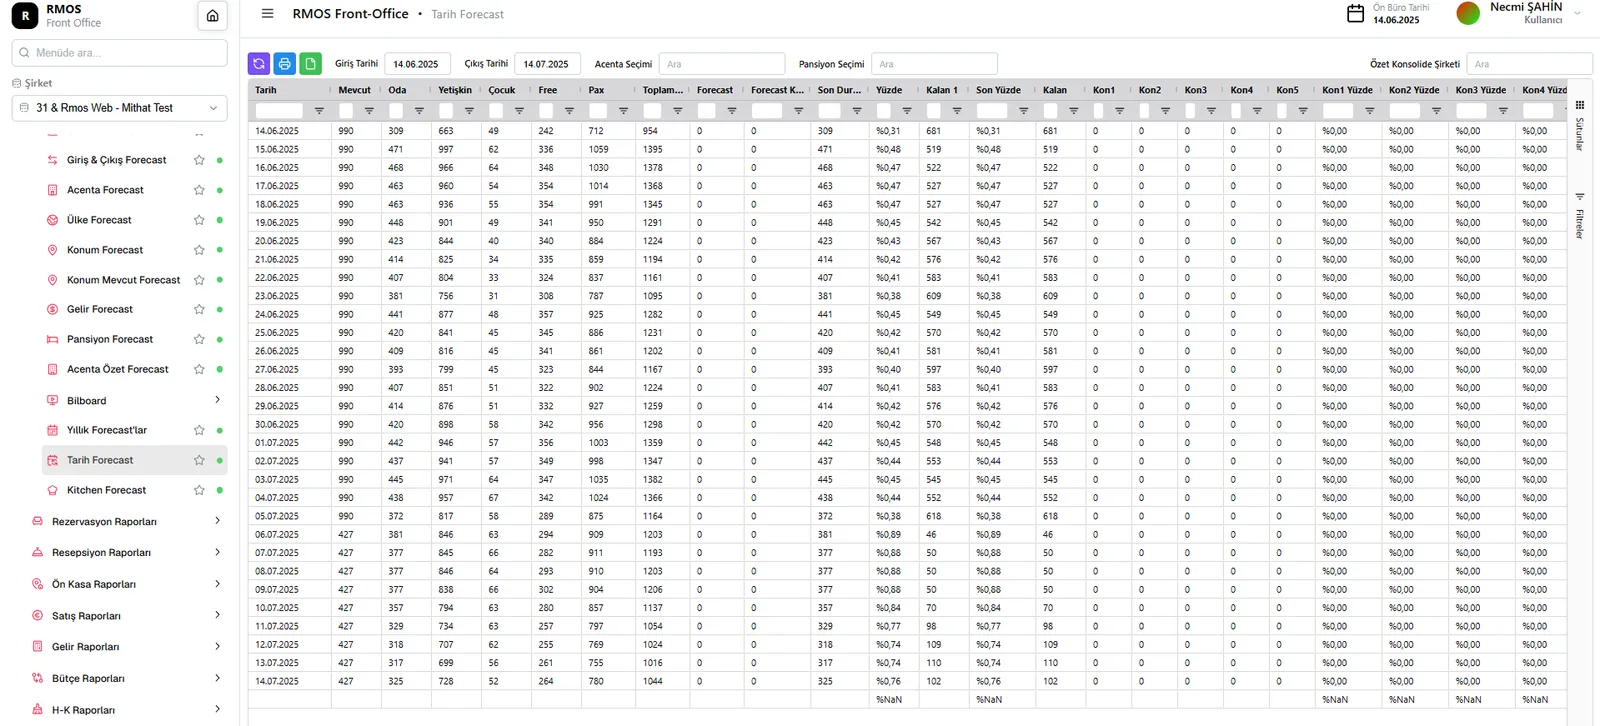Screen dimensions: 1600x726
Task: Print the Tarih Forecast report
Action: point(285,64)
